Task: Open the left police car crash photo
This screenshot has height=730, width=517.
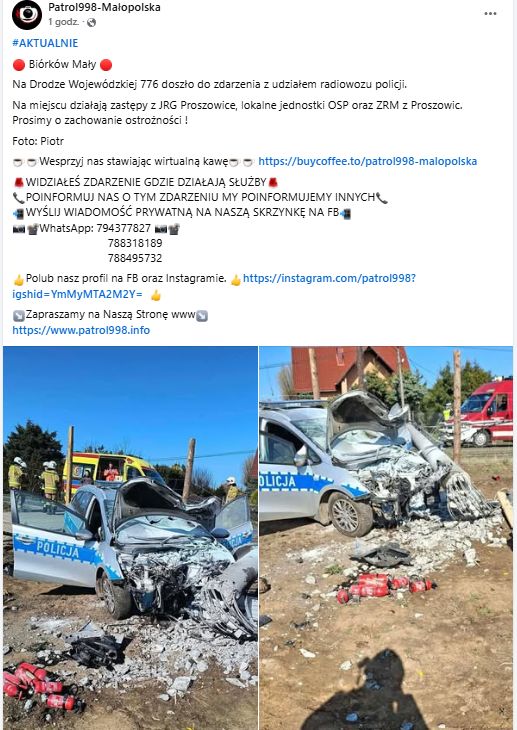Action: tap(130, 538)
